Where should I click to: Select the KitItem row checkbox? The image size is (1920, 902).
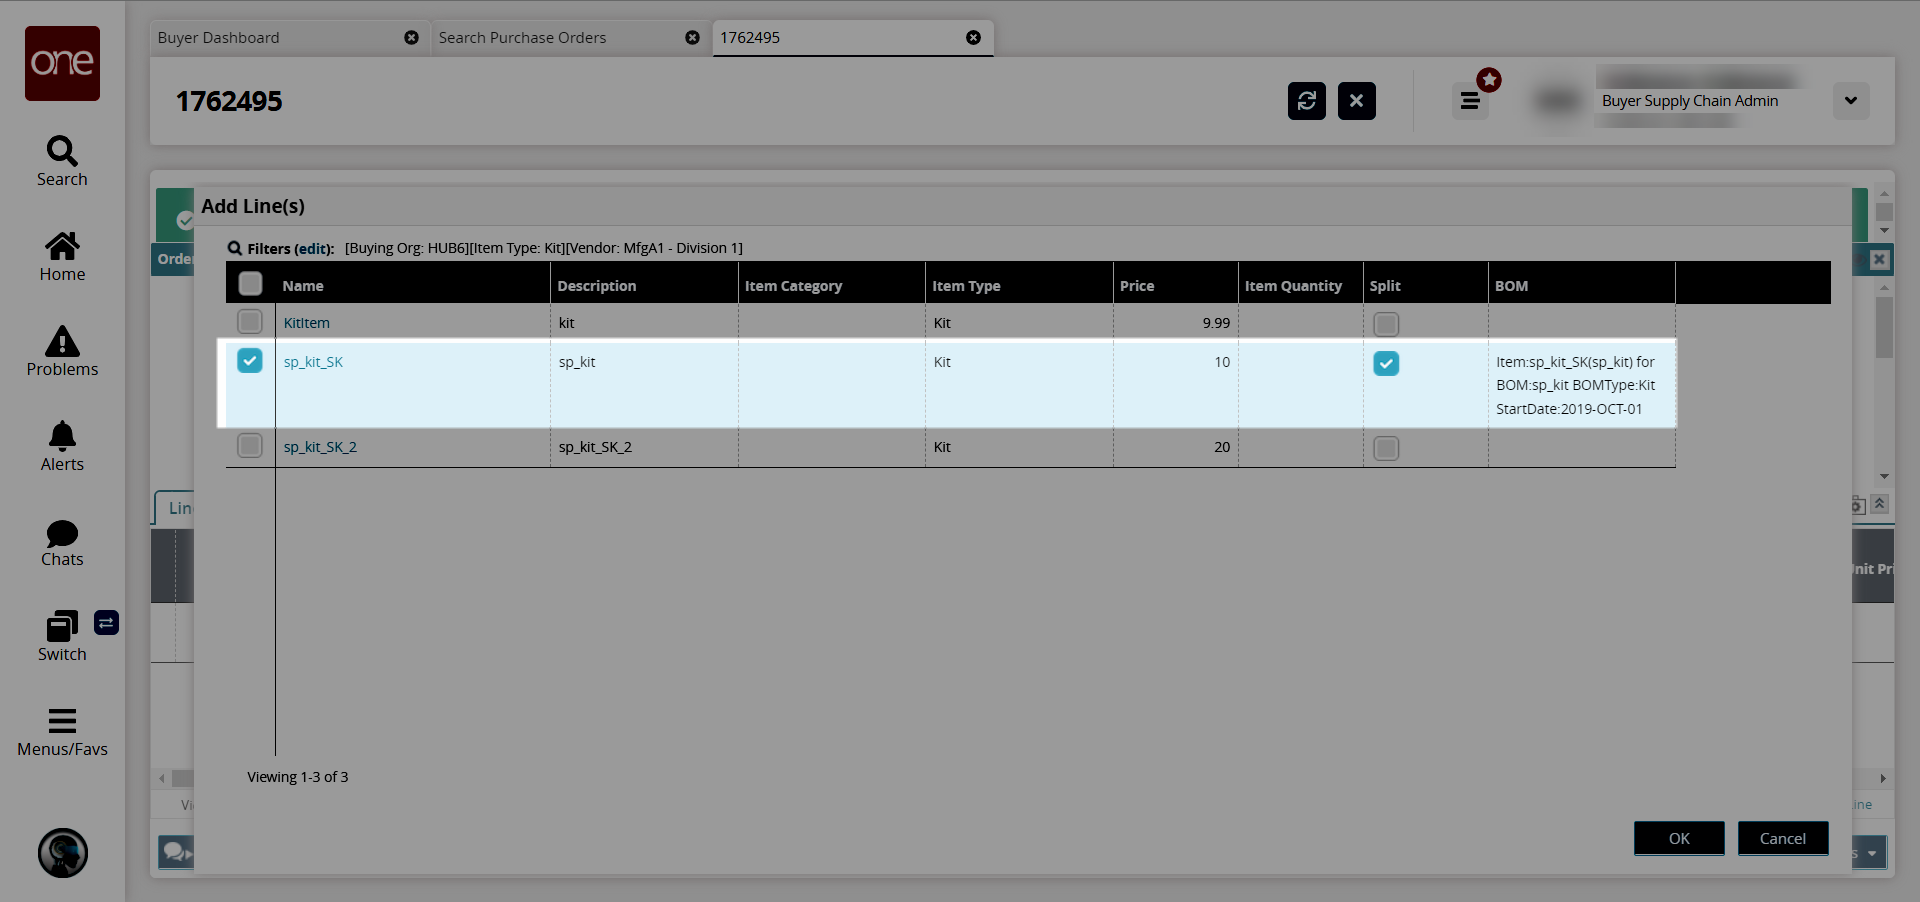click(250, 322)
